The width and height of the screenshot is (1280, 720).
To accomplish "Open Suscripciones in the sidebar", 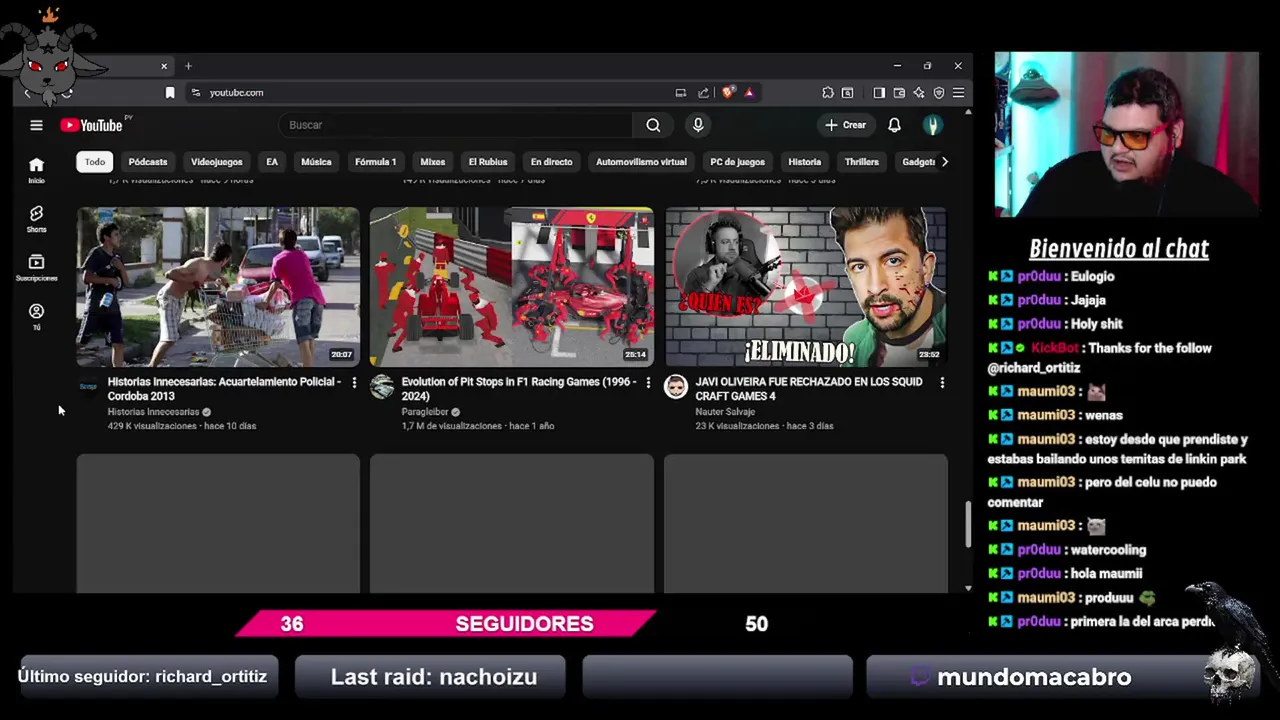I will click(x=36, y=268).
